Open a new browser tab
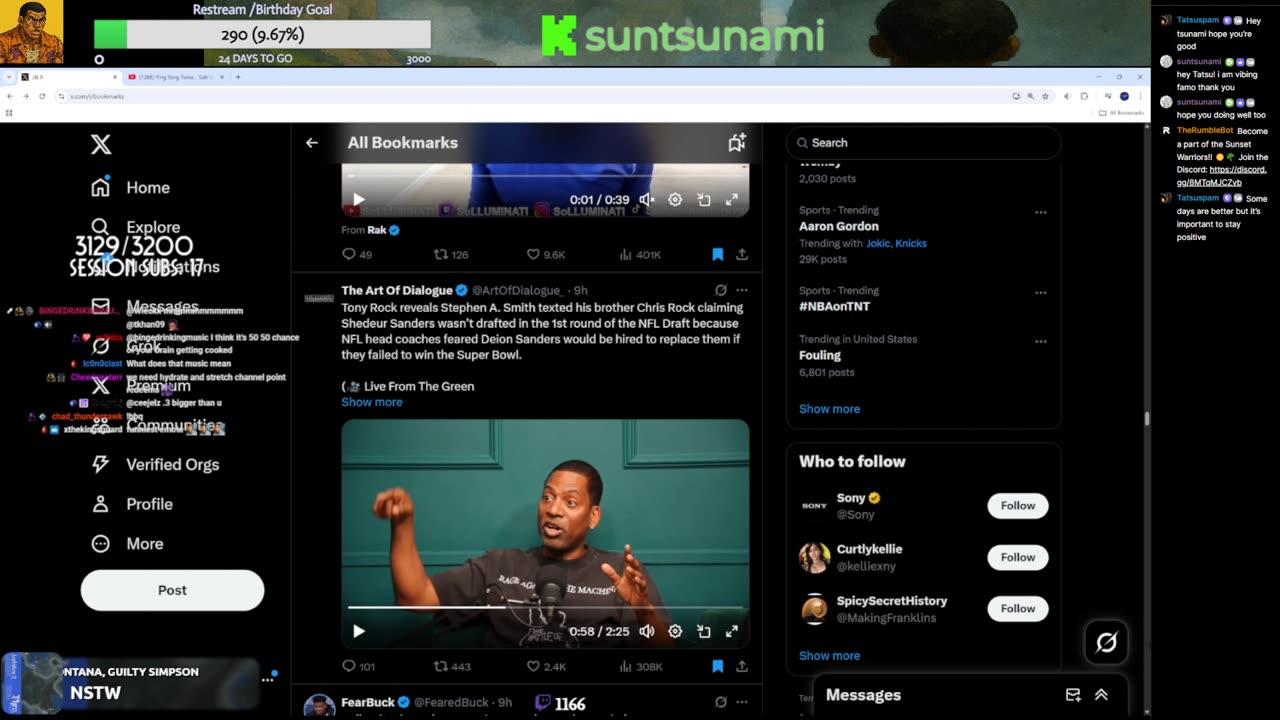1280x720 pixels. point(237,77)
